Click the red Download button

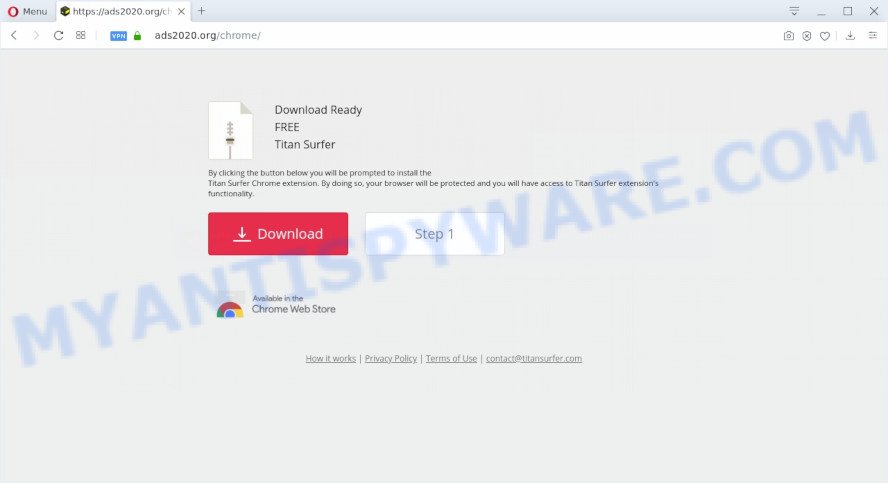278,233
